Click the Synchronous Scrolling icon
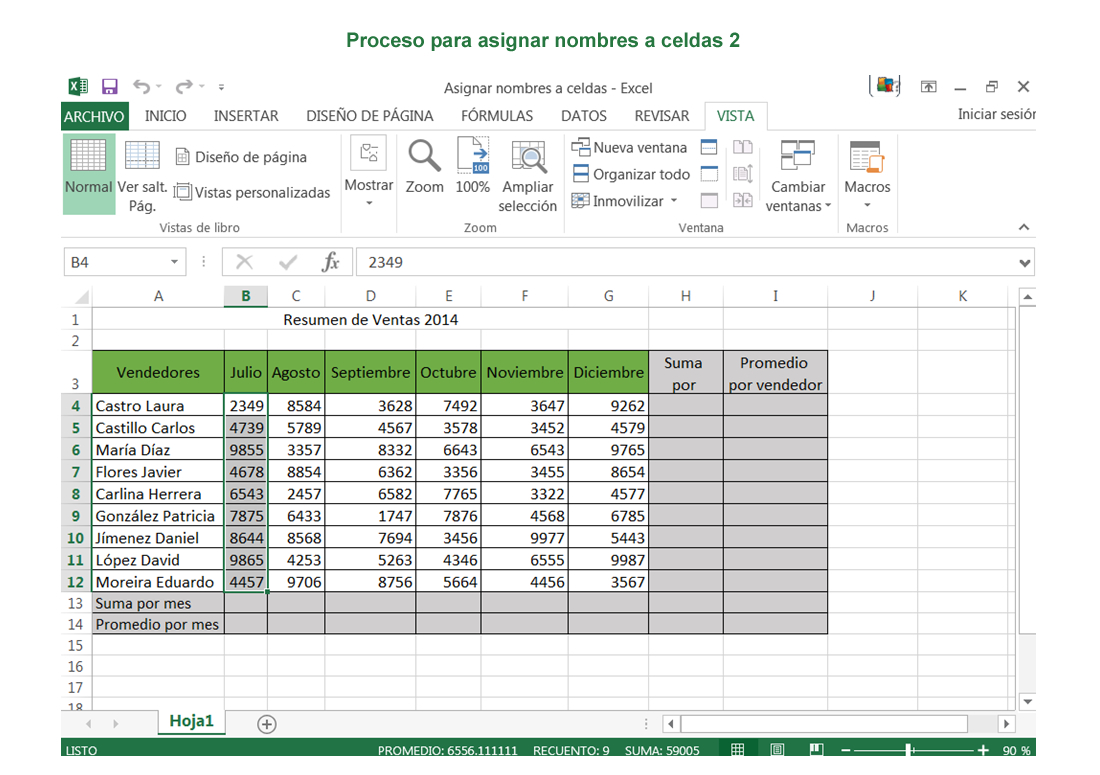The image size is (1100, 775). pos(743,174)
